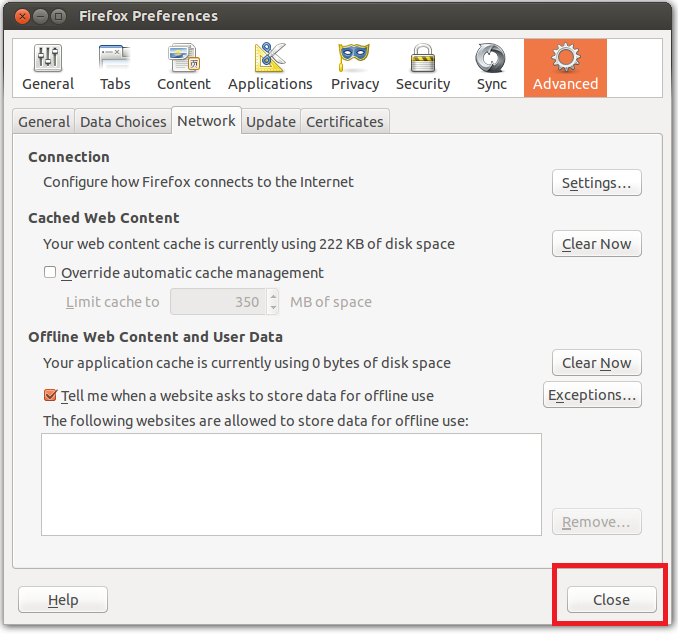Click 'The following websites are allowed' text
The width and height of the screenshot is (678, 634).
(256, 421)
